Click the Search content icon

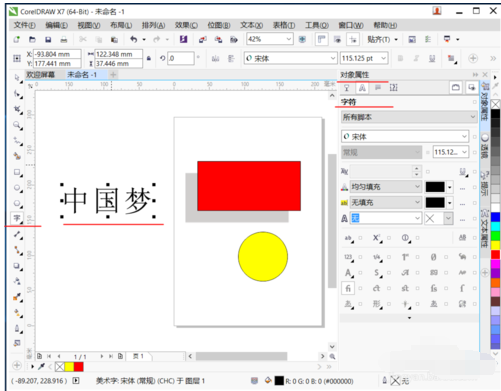(183, 40)
